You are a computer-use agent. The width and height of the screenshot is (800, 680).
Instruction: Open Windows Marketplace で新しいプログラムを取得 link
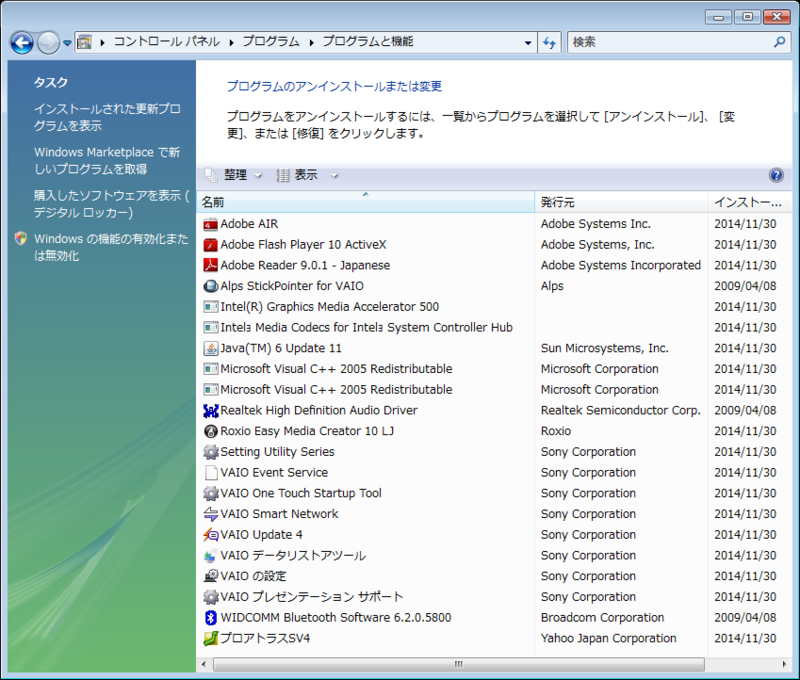pos(107,161)
